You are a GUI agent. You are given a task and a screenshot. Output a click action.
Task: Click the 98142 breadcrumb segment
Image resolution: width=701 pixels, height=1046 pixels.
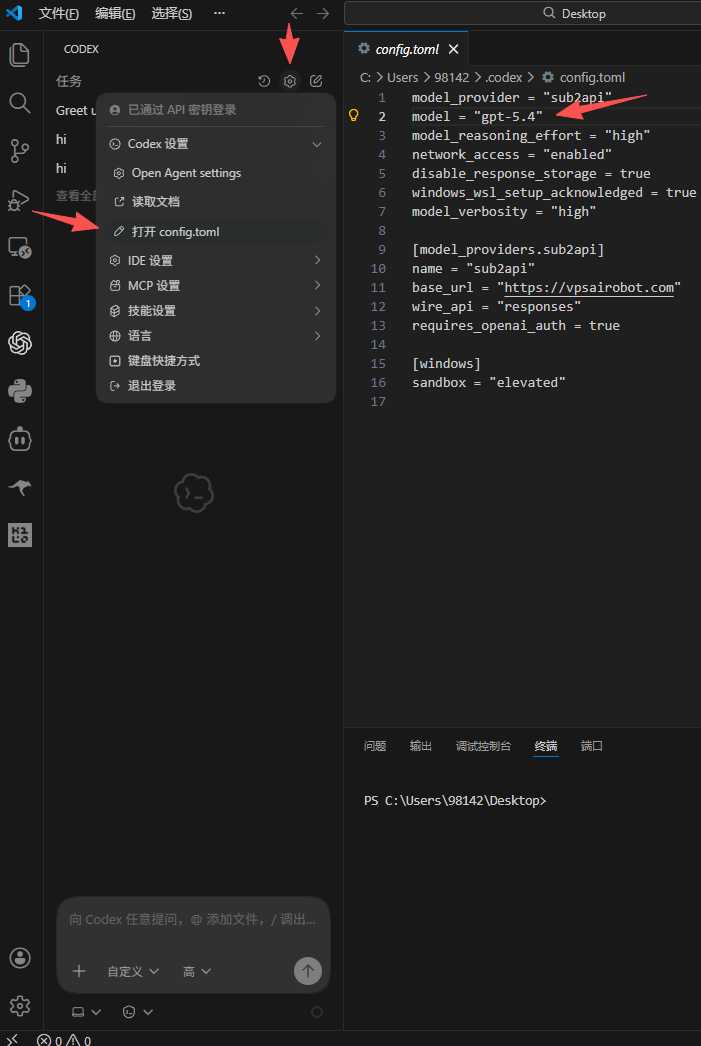(x=452, y=78)
